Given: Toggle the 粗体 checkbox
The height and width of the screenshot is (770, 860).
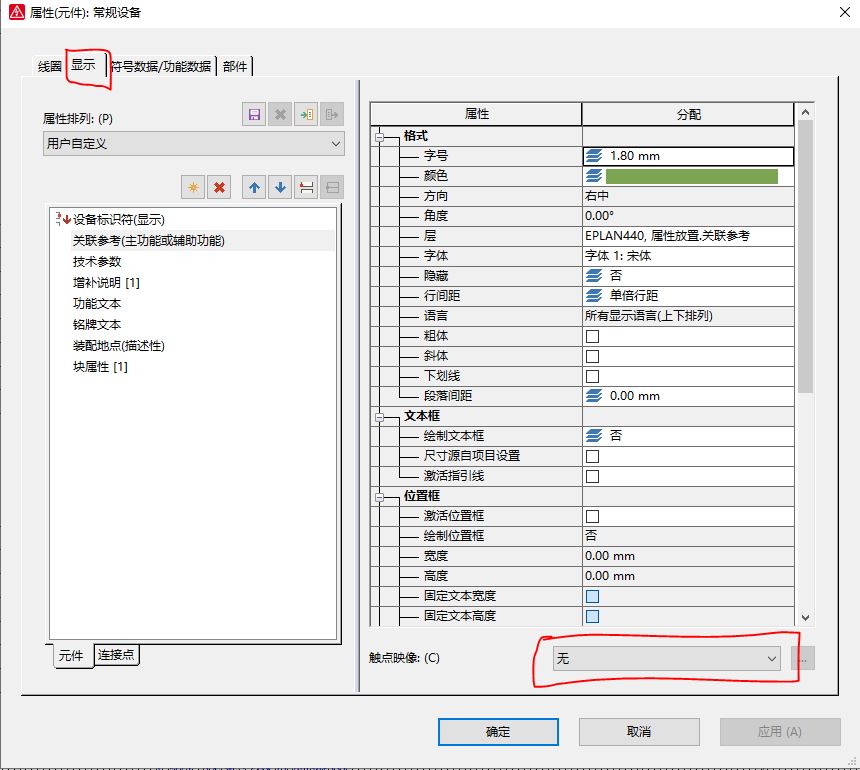Looking at the screenshot, I should [x=592, y=336].
